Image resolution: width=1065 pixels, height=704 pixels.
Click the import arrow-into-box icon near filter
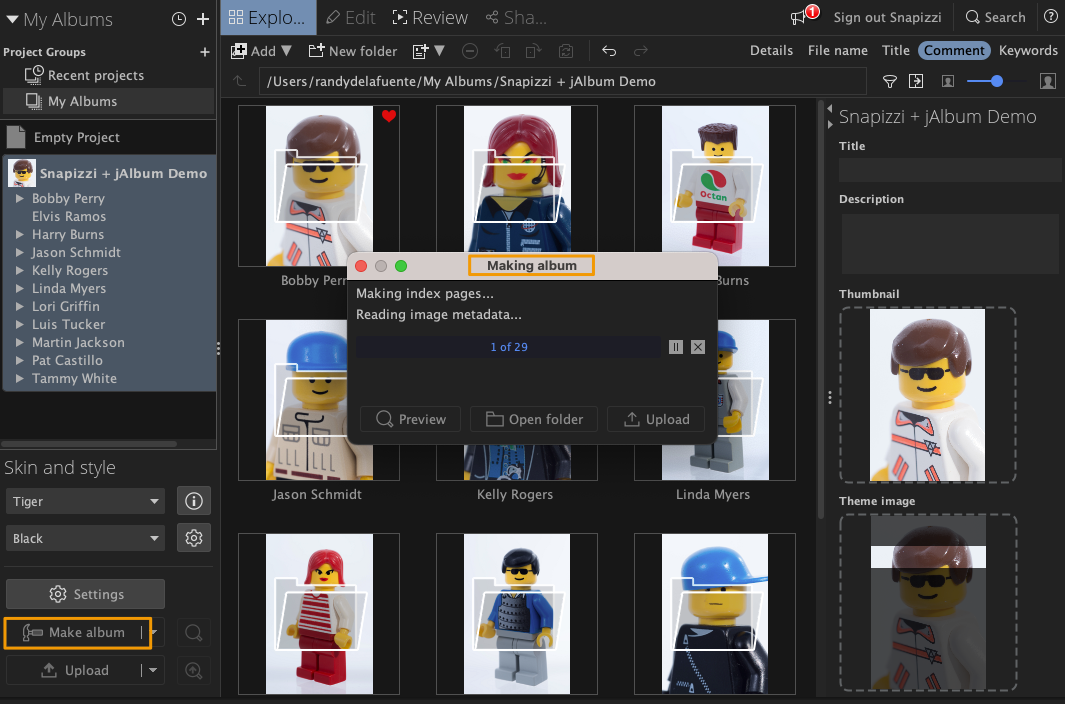pos(916,82)
